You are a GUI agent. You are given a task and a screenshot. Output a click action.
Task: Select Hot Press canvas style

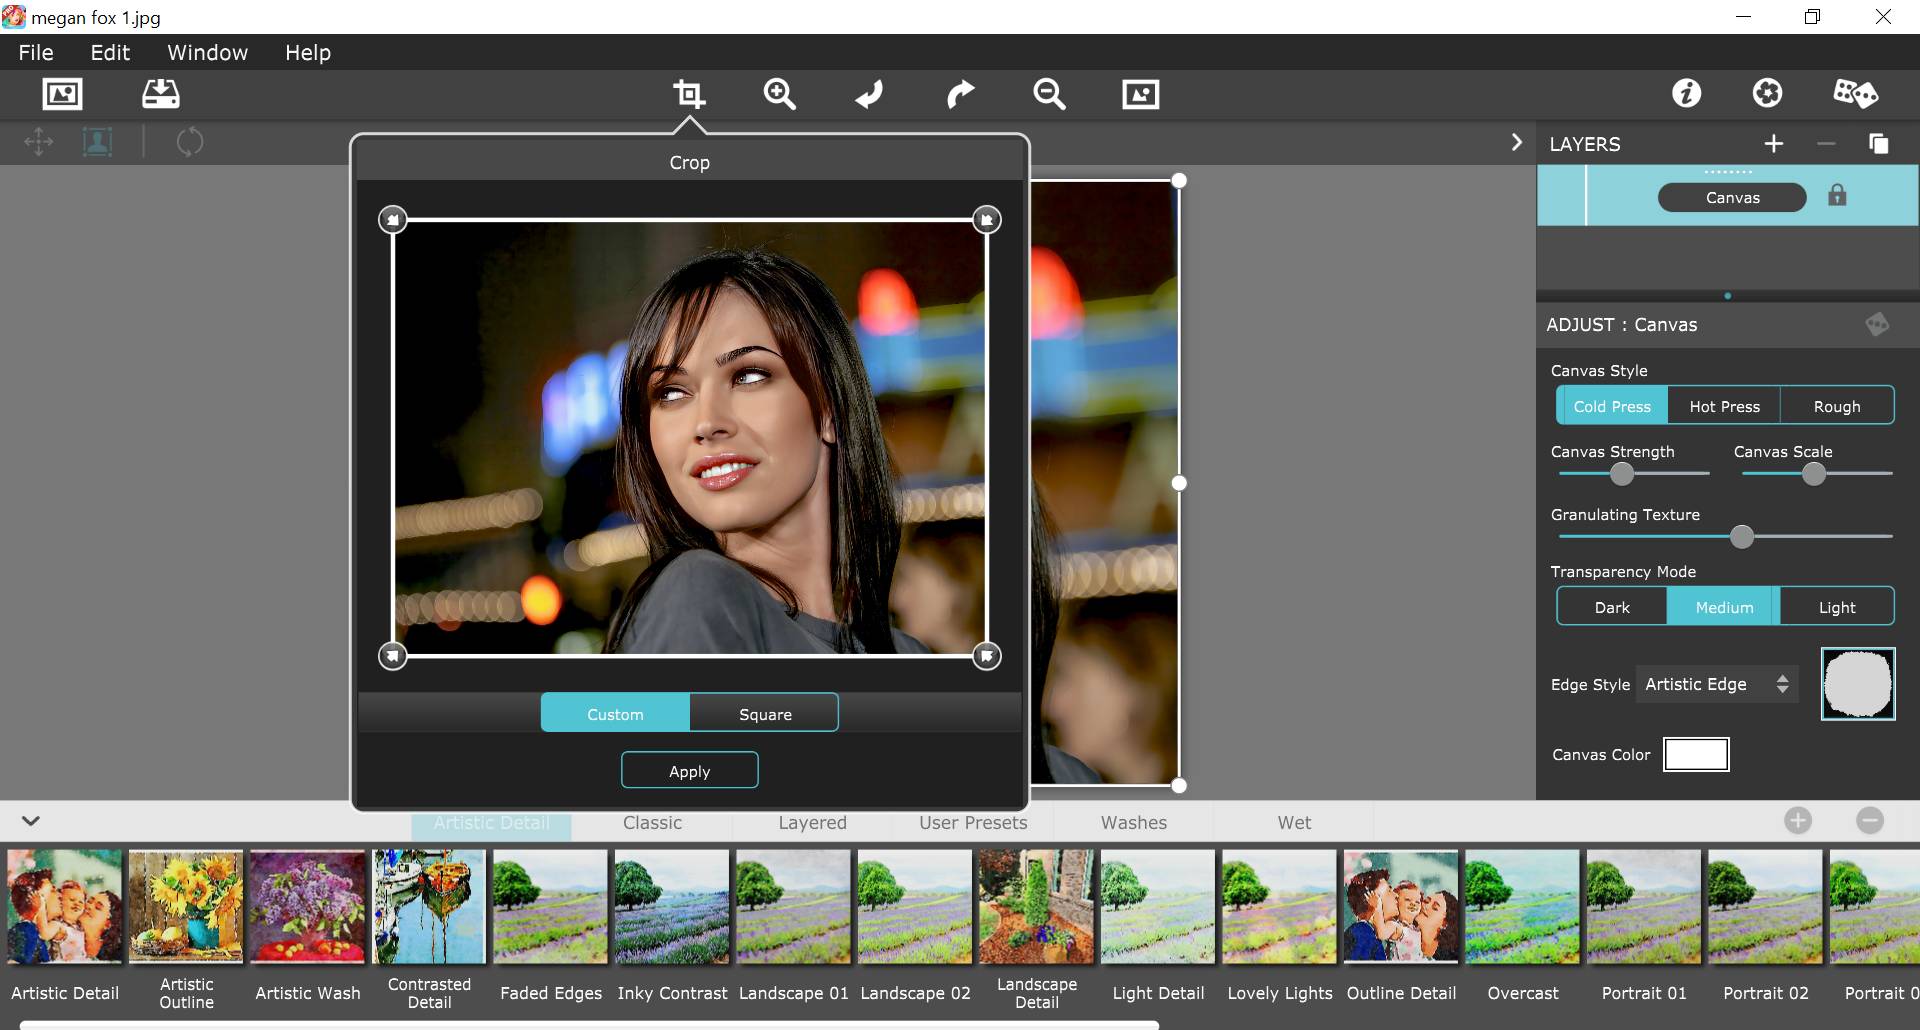(x=1724, y=406)
